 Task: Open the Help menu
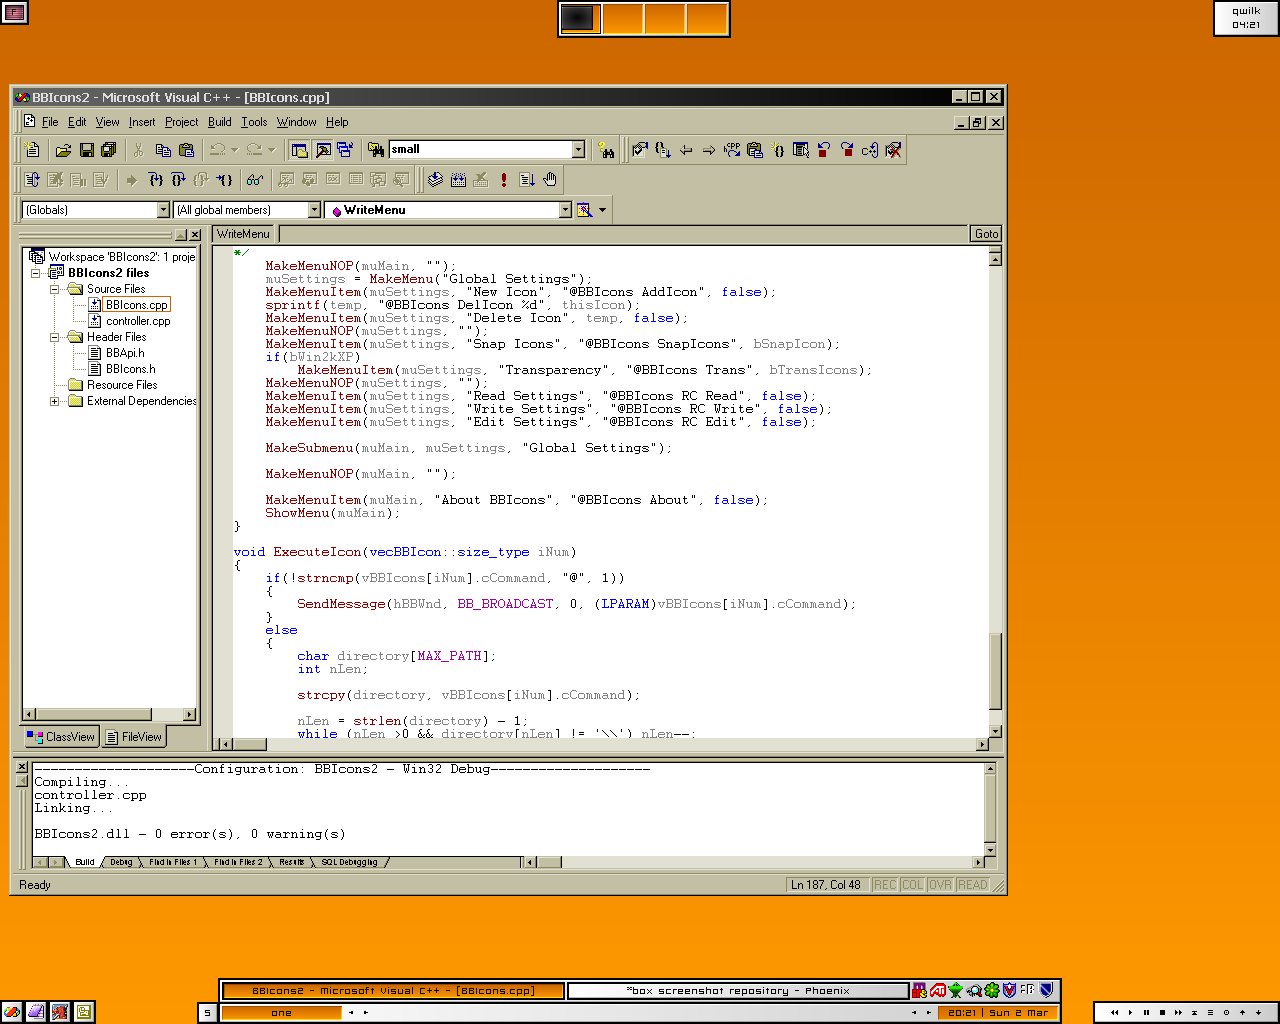tap(337, 122)
